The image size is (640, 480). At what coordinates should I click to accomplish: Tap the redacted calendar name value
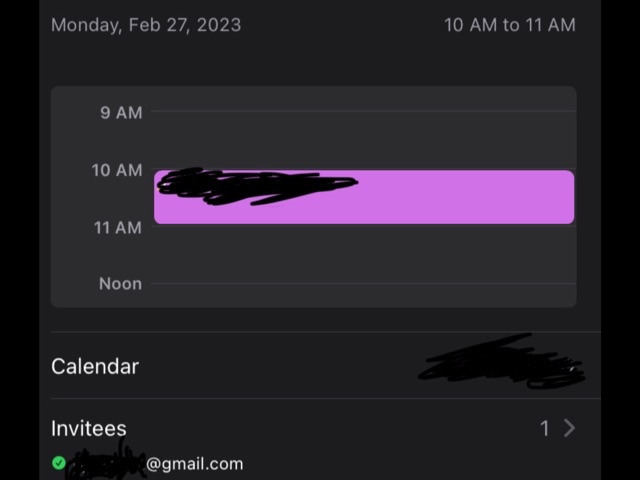pyautogui.click(x=502, y=364)
